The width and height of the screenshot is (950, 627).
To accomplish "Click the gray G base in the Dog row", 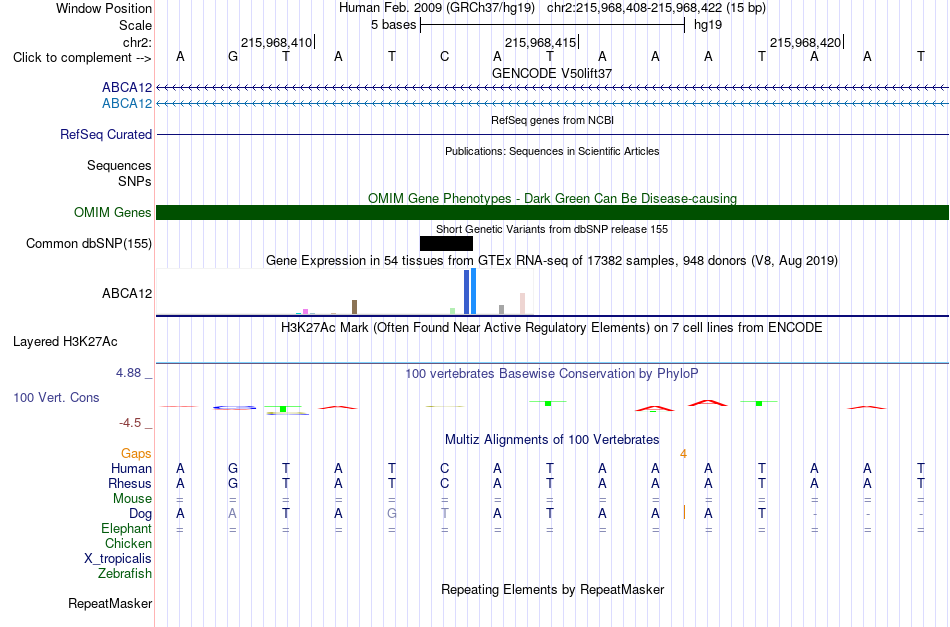I will (392, 514).
